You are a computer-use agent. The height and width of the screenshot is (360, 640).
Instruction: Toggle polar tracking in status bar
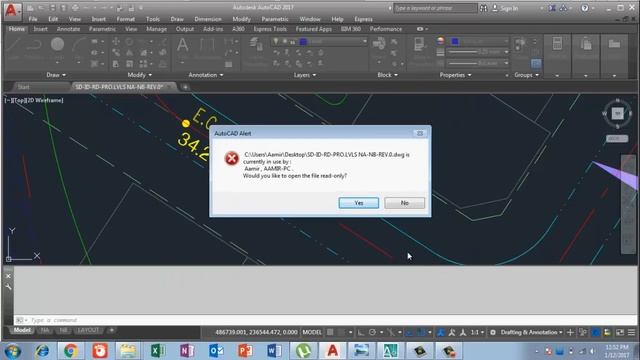(372, 332)
